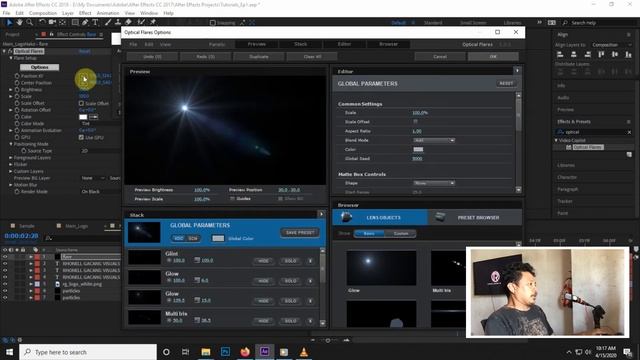The height and width of the screenshot is (360, 640).
Task: Select the Pan Behind anchor point tool
Action: click(x=62, y=22)
